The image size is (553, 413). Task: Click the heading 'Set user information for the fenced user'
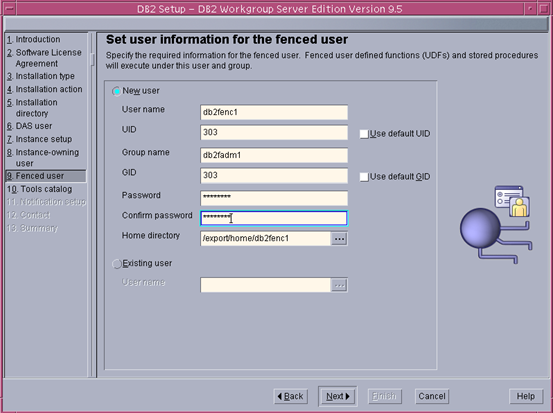pyautogui.click(x=227, y=40)
